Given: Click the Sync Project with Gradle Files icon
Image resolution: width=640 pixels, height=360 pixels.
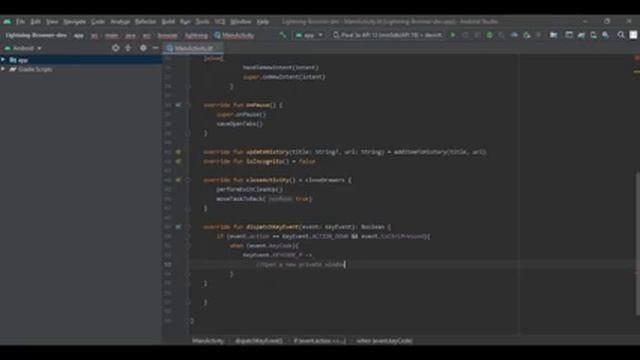Looking at the screenshot, I should (581, 36).
